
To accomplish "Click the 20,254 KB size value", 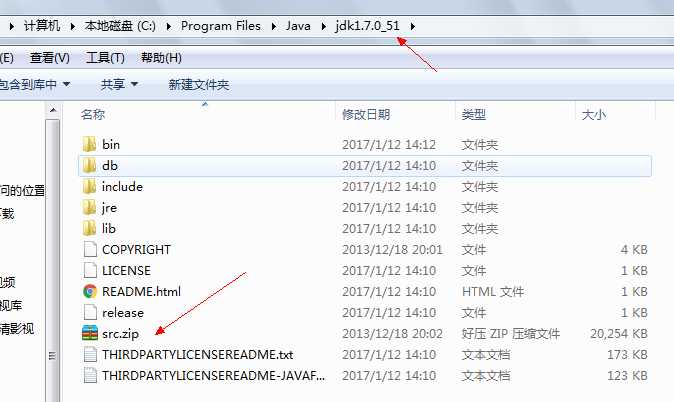I will [x=619, y=334].
